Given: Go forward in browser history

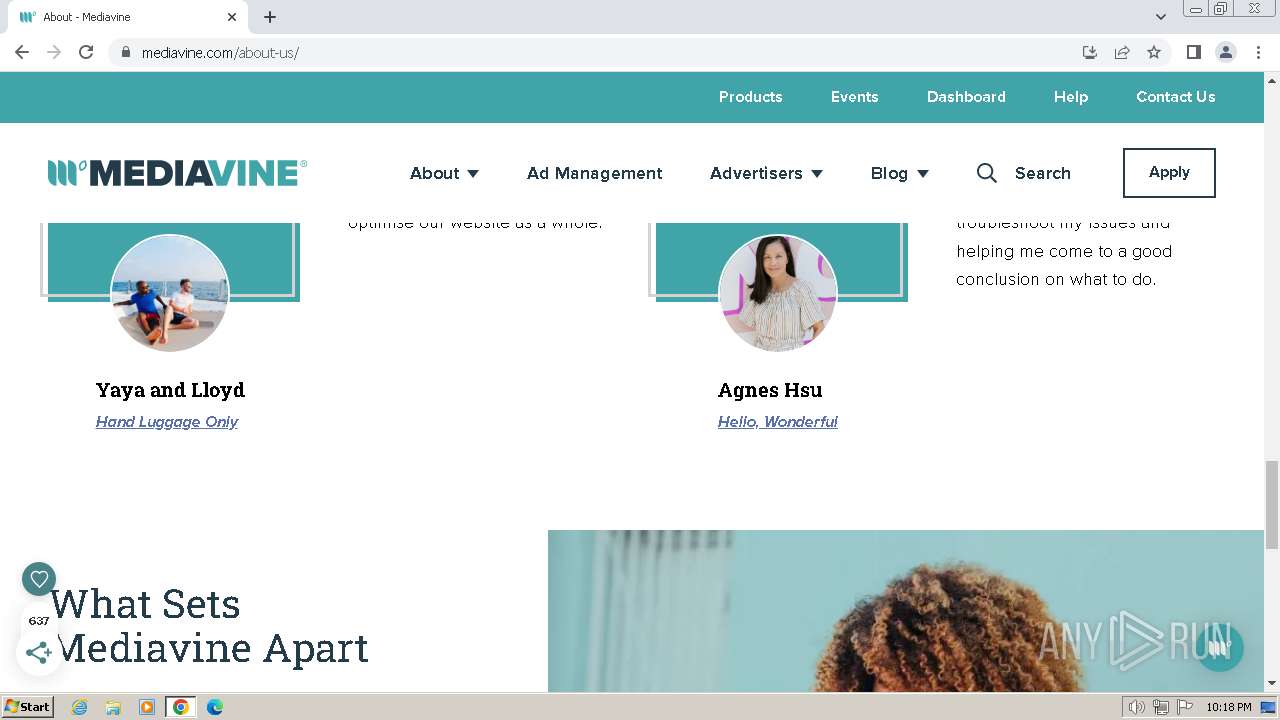Looking at the screenshot, I should point(54,52).
